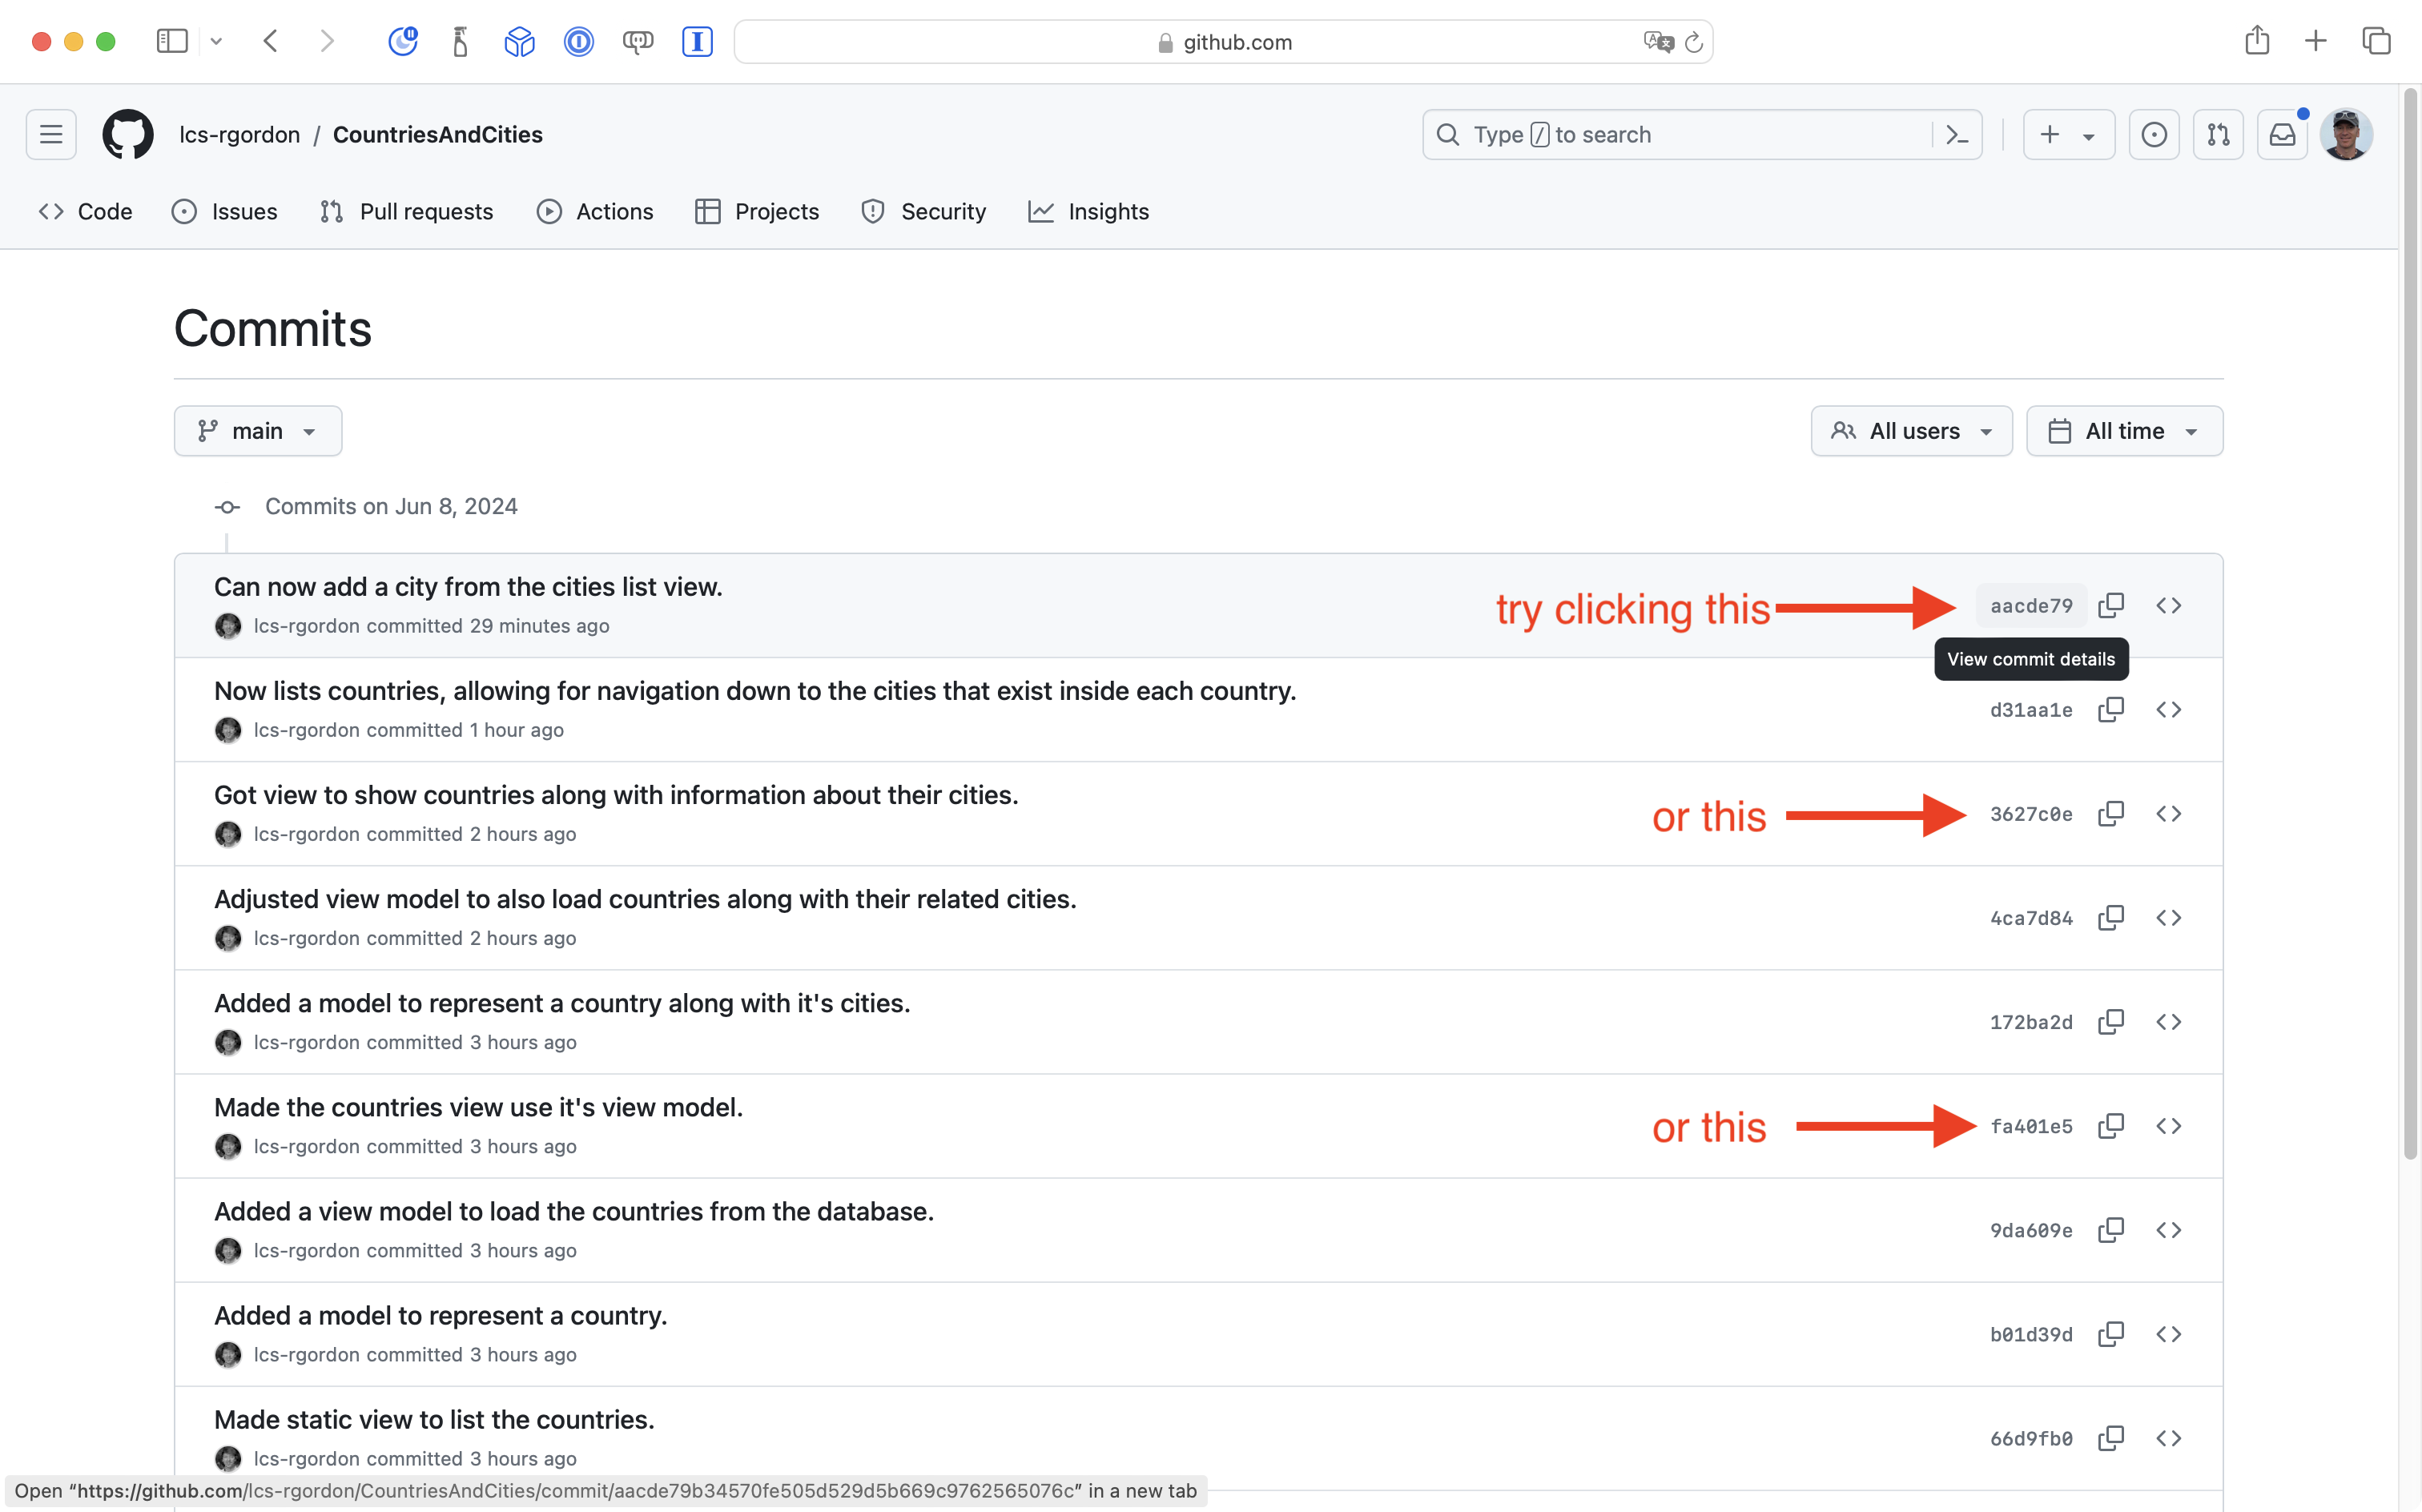The width and height of the screenshot is (2422, 1512).
Task: Open pull requests icon in header
Action: pyautogui.click(x=2218, y=135)
